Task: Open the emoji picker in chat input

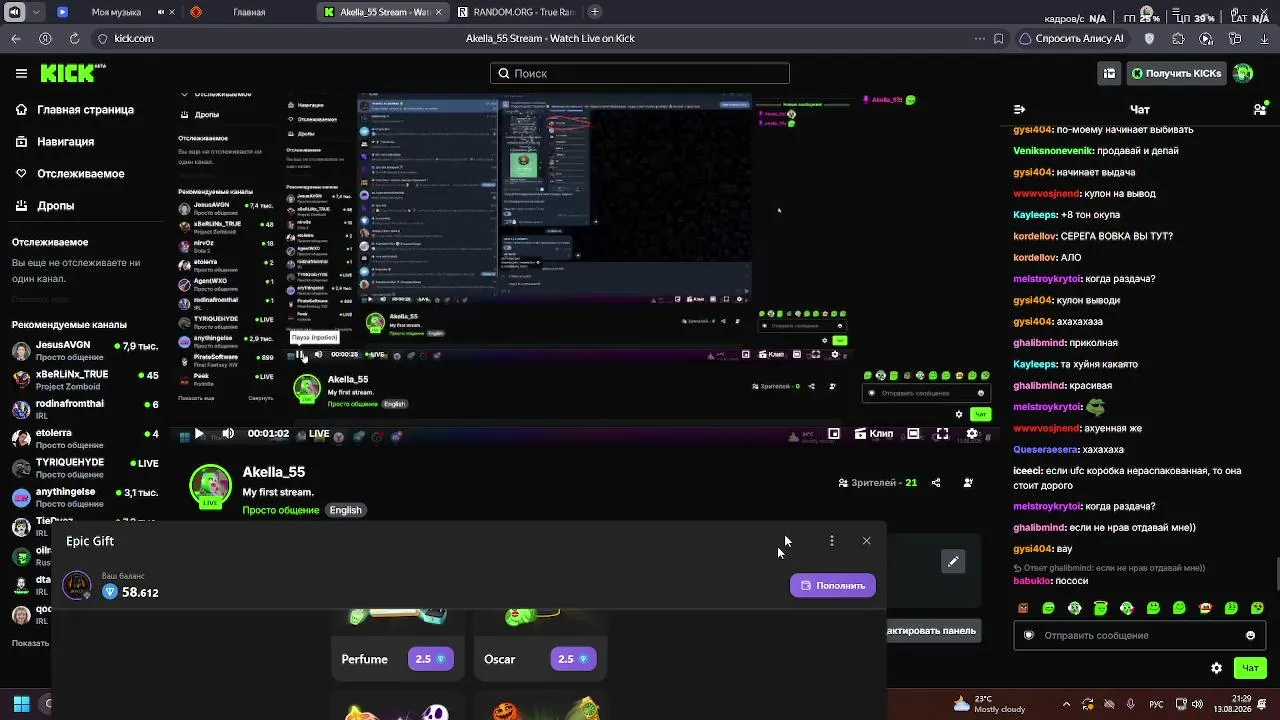Action: [x=1250, y=635]
